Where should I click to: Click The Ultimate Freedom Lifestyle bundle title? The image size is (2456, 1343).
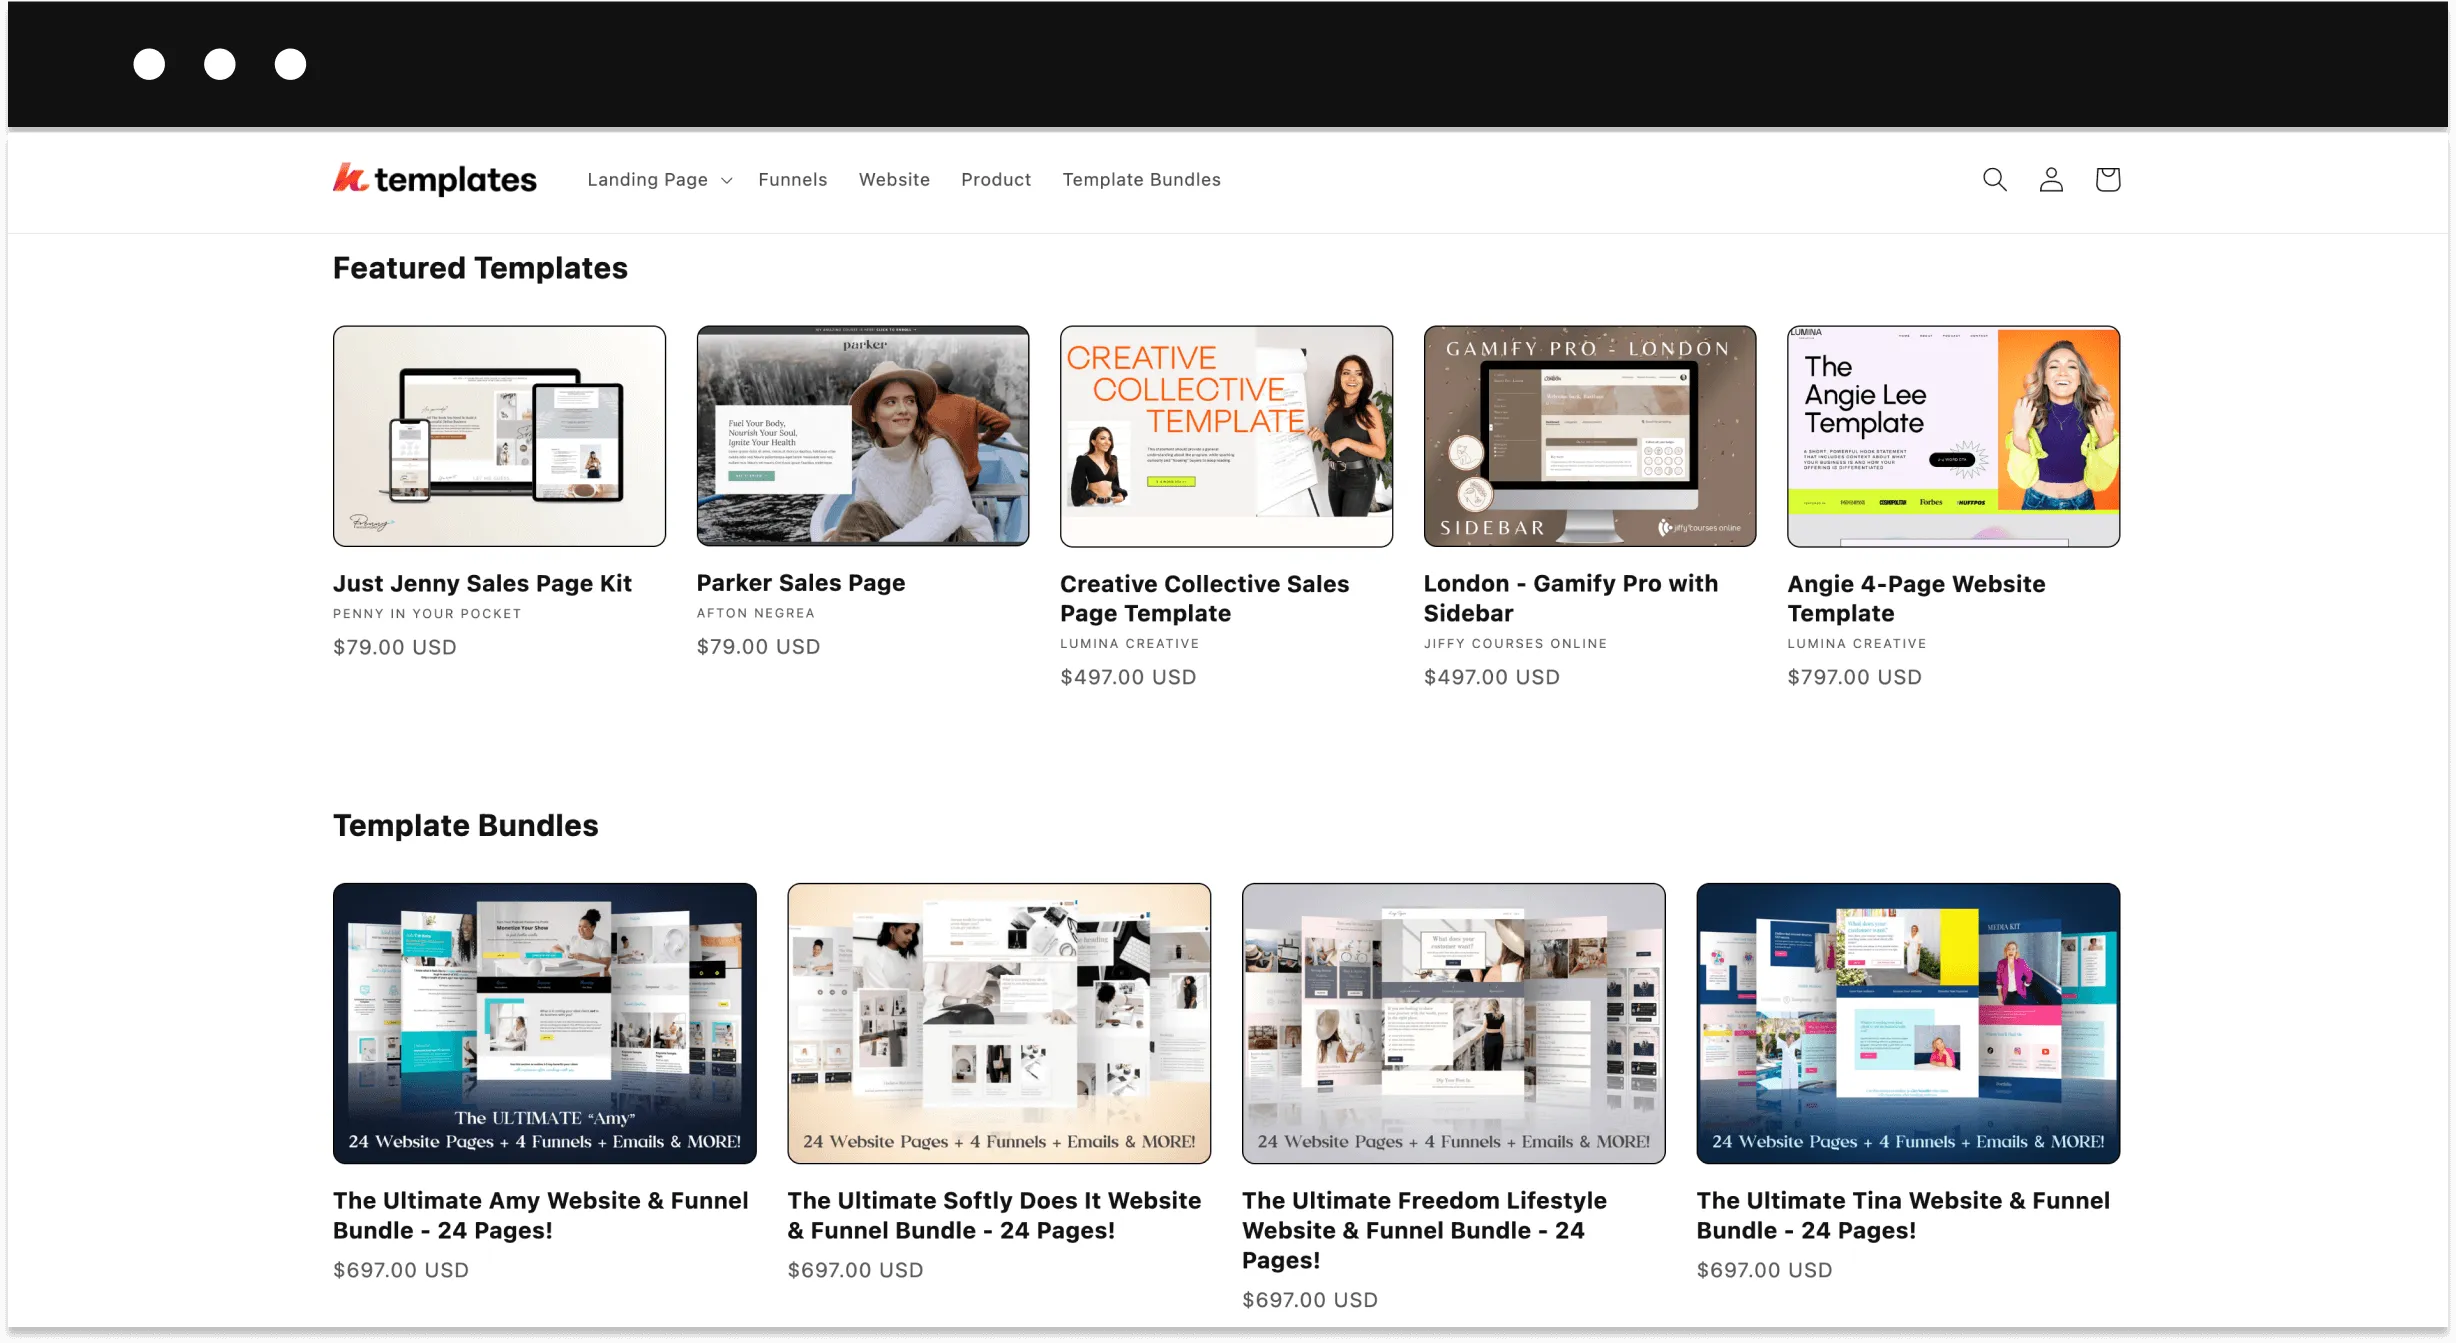pyautogui.click(x=1424, y=1230)
